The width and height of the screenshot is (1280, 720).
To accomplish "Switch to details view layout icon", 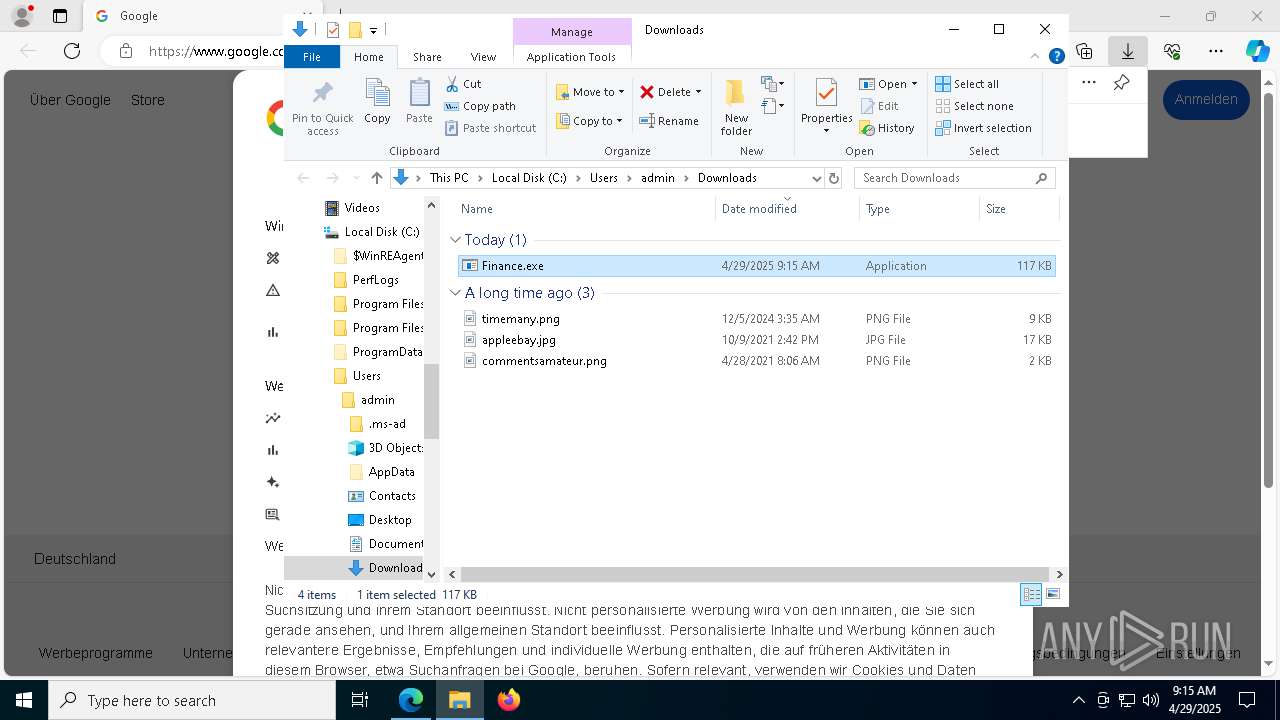I will pos(1031,594).
